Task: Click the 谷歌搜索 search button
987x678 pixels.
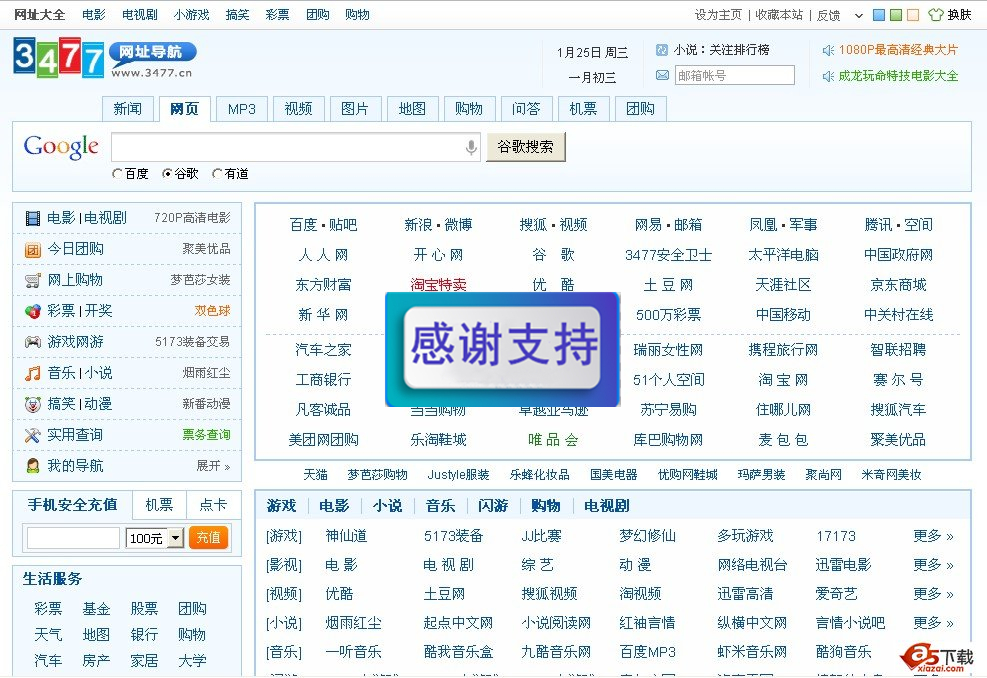Action: point(526,147)
